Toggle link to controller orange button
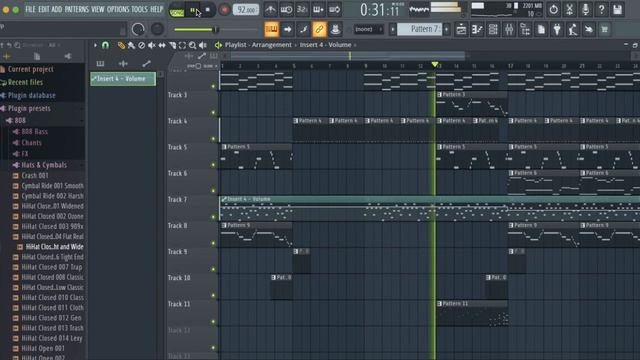 point(319,29)
